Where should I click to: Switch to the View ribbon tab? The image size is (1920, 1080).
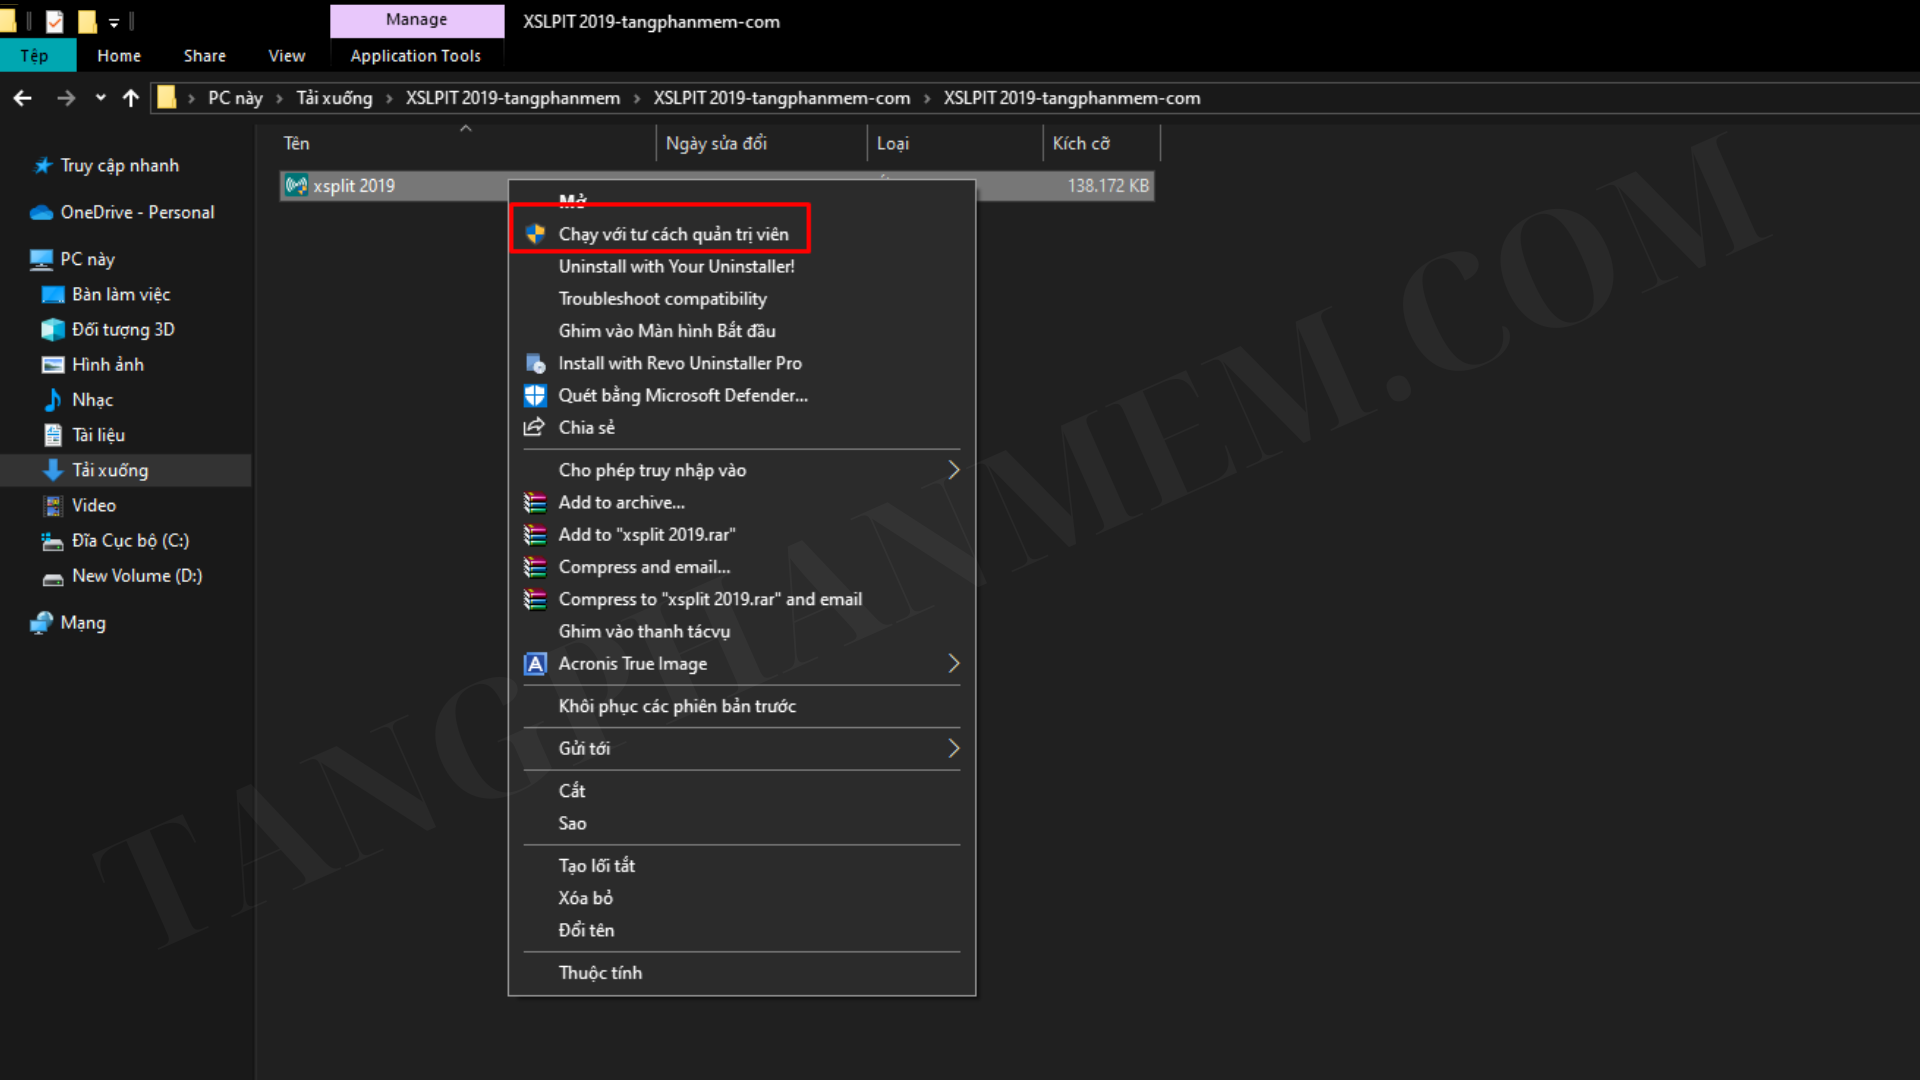pos(286,56)
